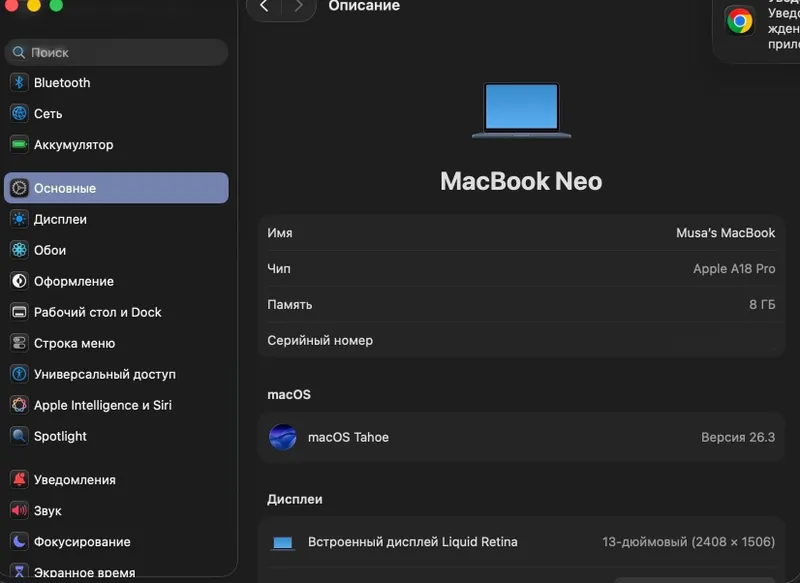Screen dimensions: 800x583
Task: Click Встроенный дисплей Liquid Retina label
Action: point(413,542)
